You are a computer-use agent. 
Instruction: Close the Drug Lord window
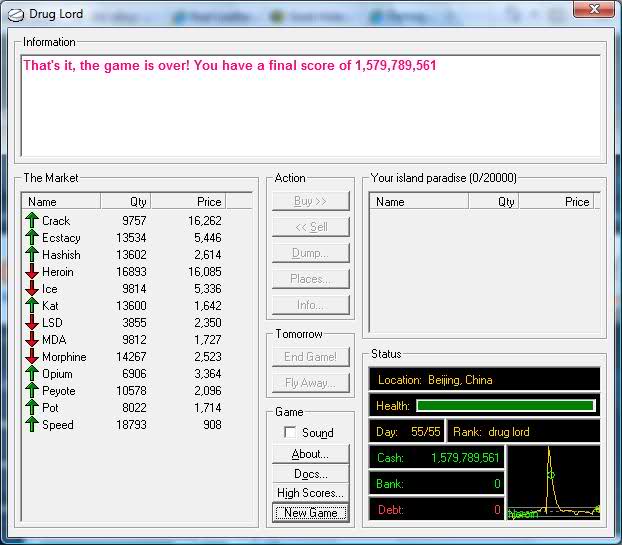point(592,10)
